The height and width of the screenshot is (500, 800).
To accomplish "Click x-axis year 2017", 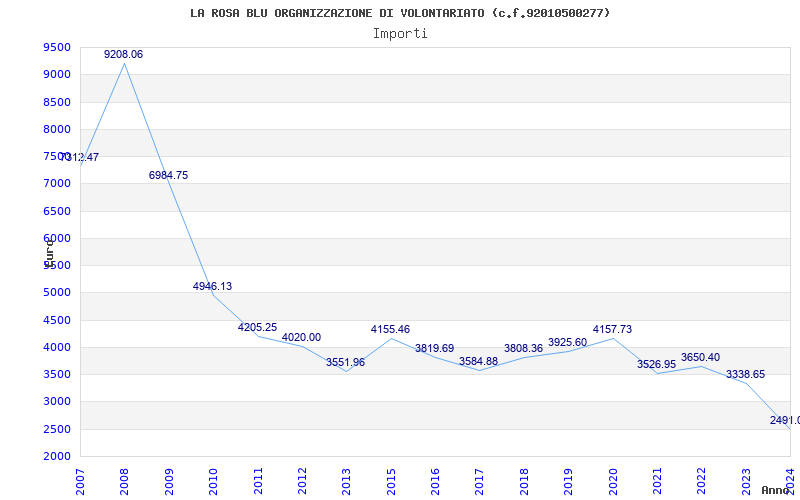I will pyautogui.click(x=480, y=482).
